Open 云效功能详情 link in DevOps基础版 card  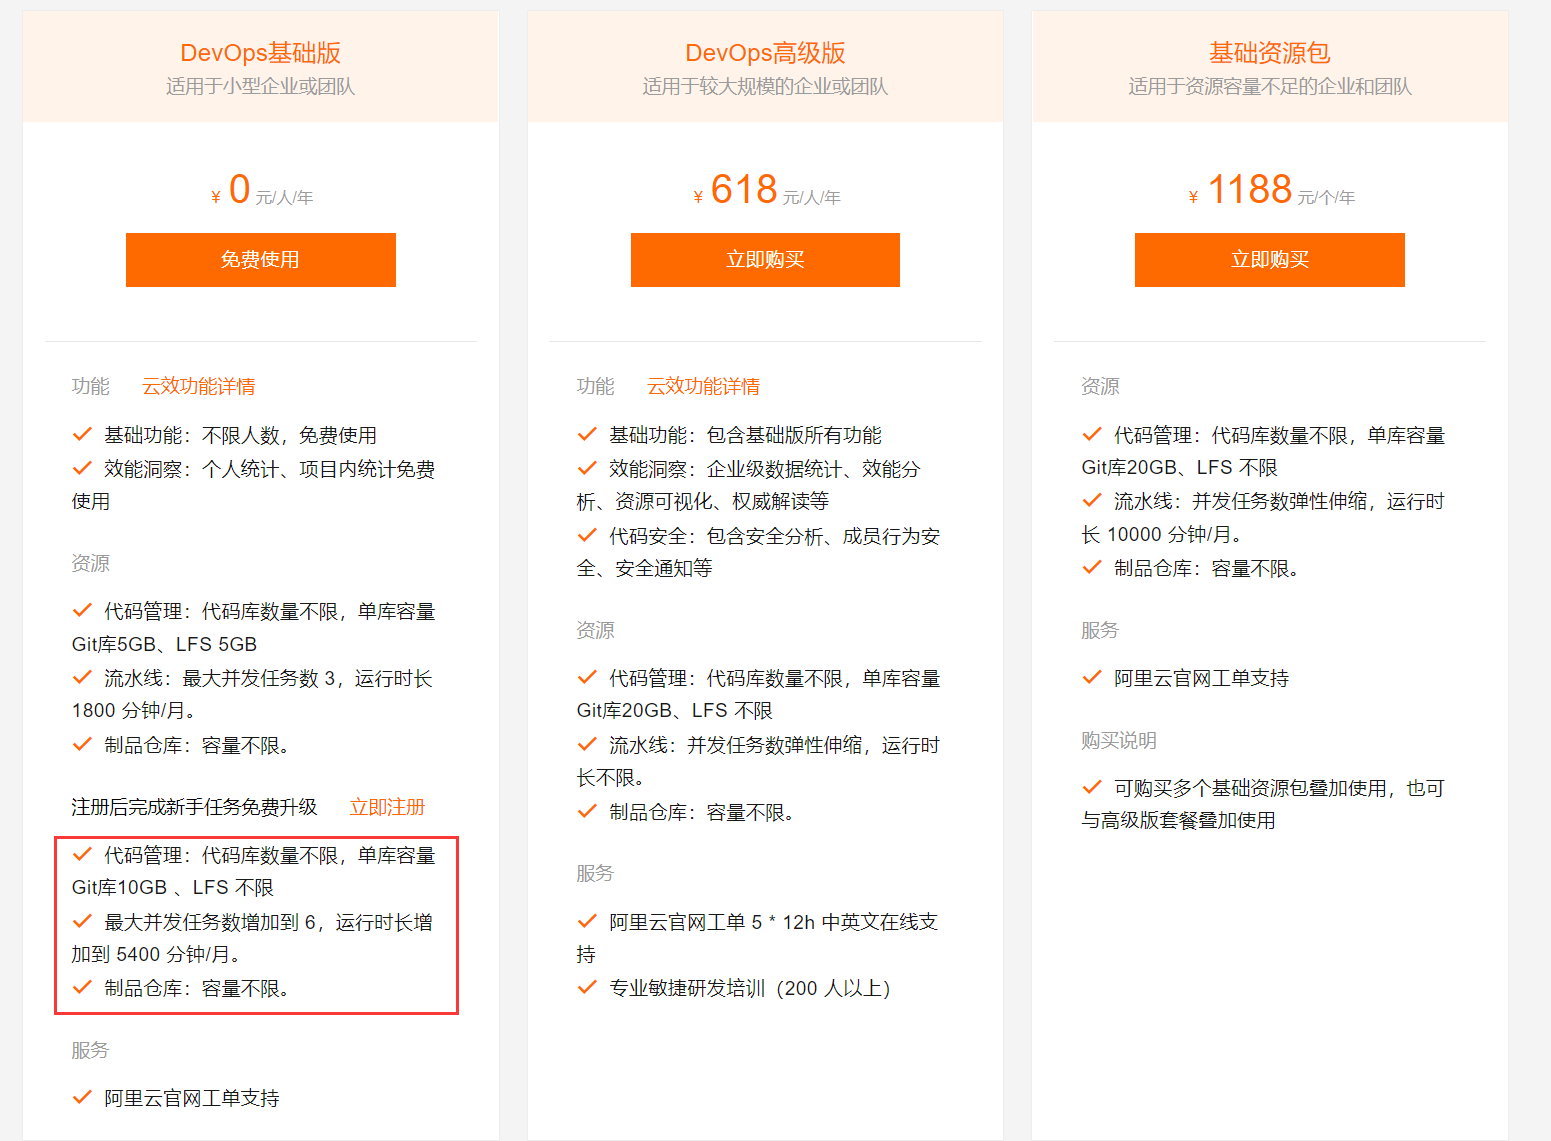point(198,386)
